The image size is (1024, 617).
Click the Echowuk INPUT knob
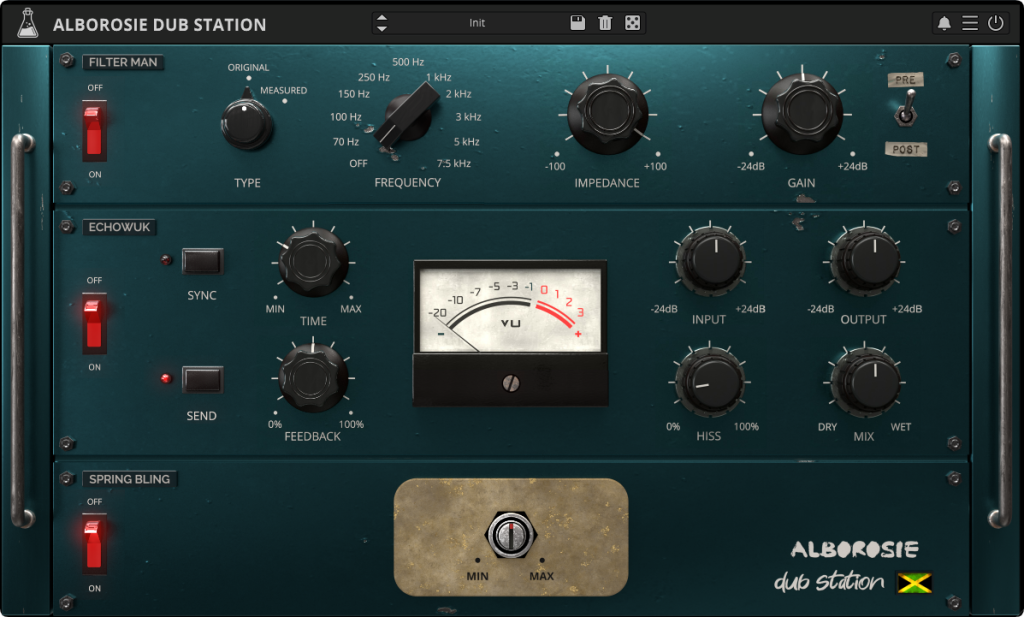click(x=710, y=262)
